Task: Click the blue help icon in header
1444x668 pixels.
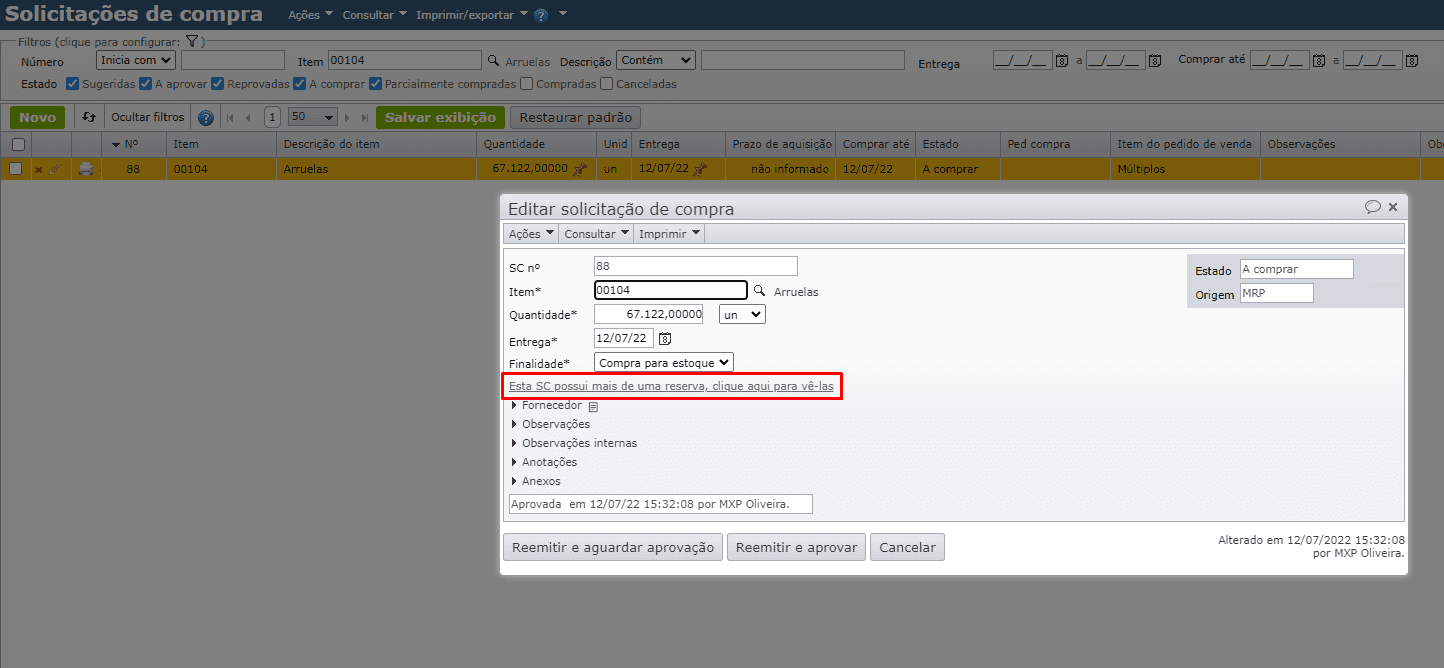Action: [541, 16]
